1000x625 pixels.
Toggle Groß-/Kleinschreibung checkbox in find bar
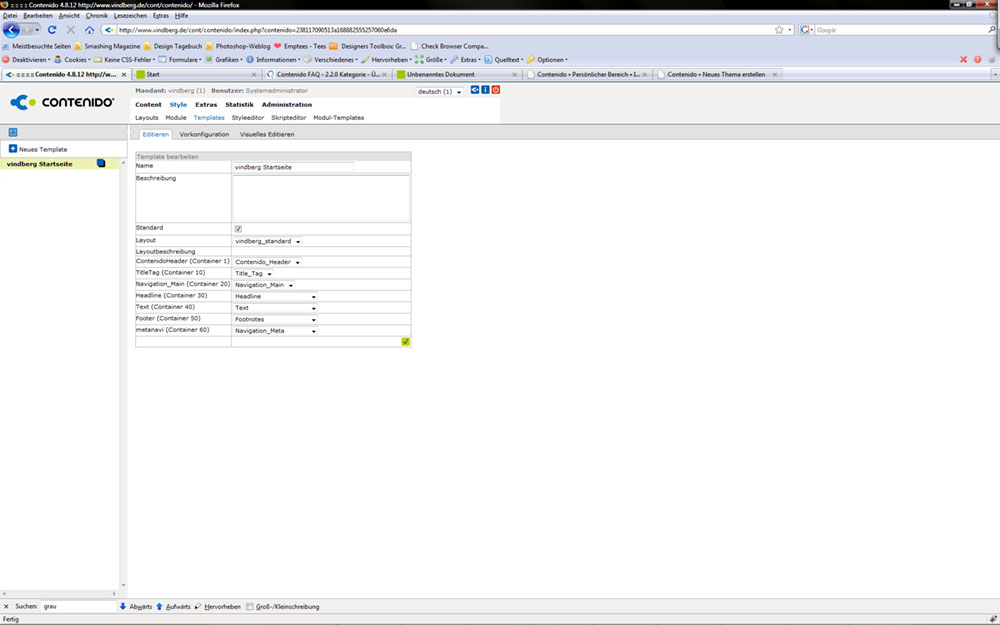click(251, 607)
